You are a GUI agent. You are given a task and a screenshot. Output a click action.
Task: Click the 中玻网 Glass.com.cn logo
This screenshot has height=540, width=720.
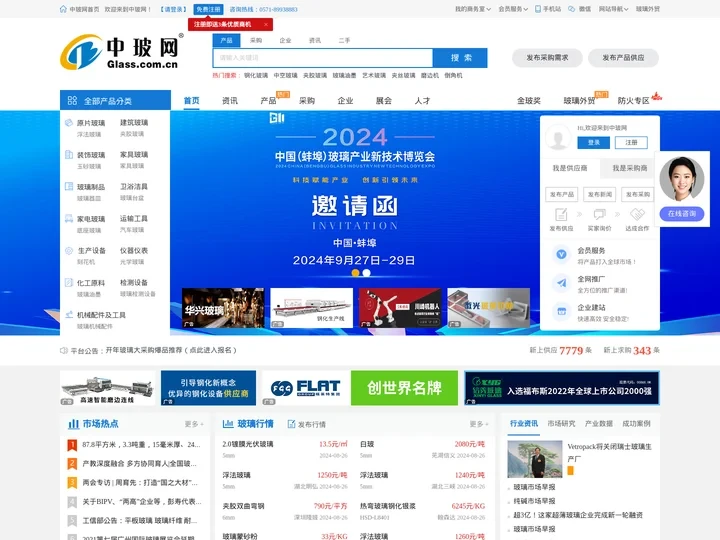(122, 51)
